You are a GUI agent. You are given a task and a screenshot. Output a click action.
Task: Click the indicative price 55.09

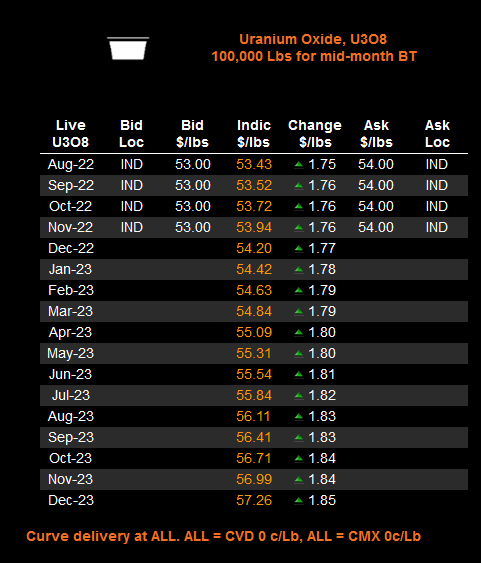pos(254,332)
